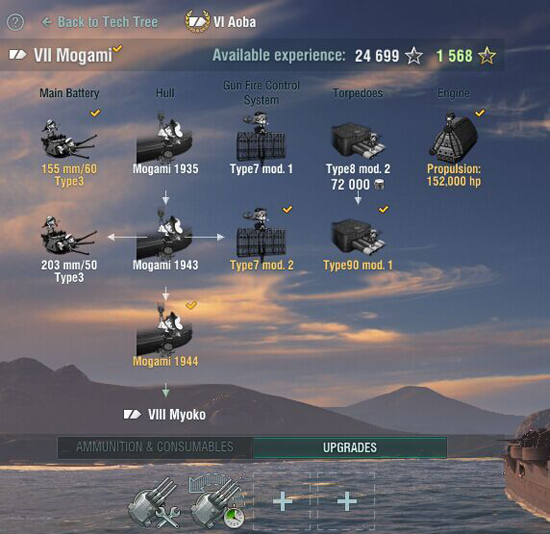The image size is (550, 534).
Task: Switch to Ammunition & Consumables tab
Action: point(155,447)
